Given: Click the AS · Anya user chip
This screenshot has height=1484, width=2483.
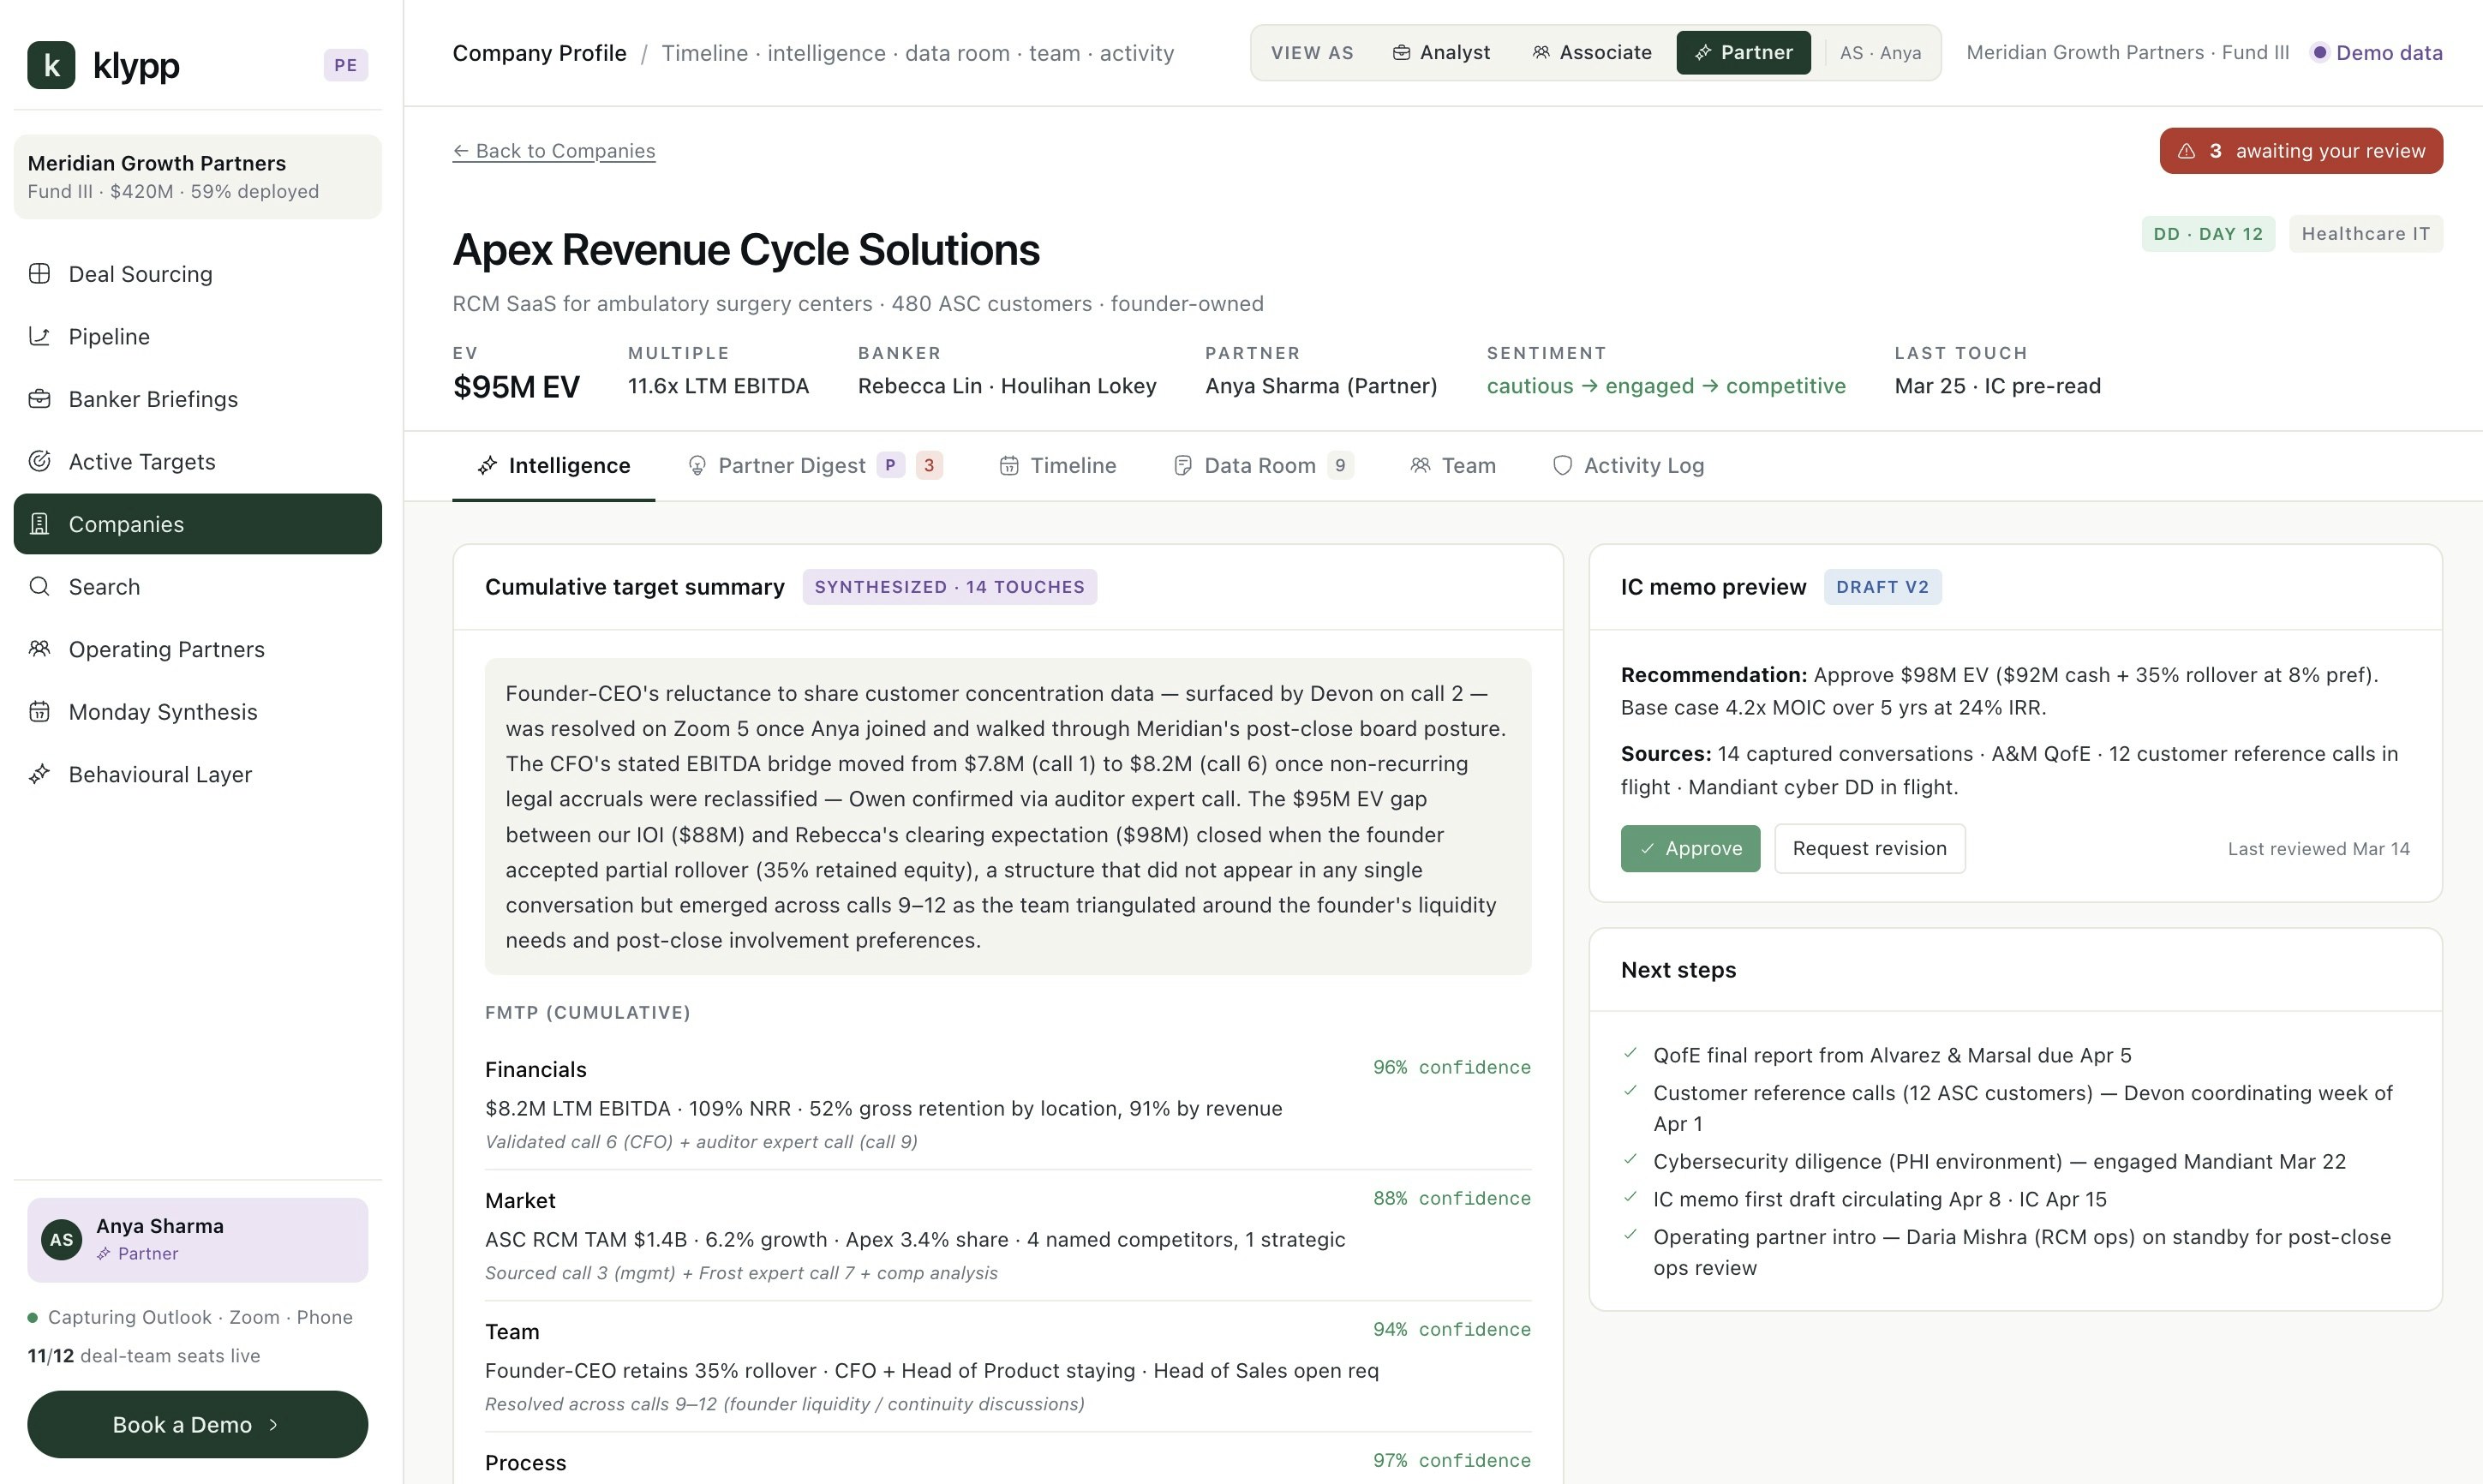Looking at the screenshot, I should coord(1880,53).
